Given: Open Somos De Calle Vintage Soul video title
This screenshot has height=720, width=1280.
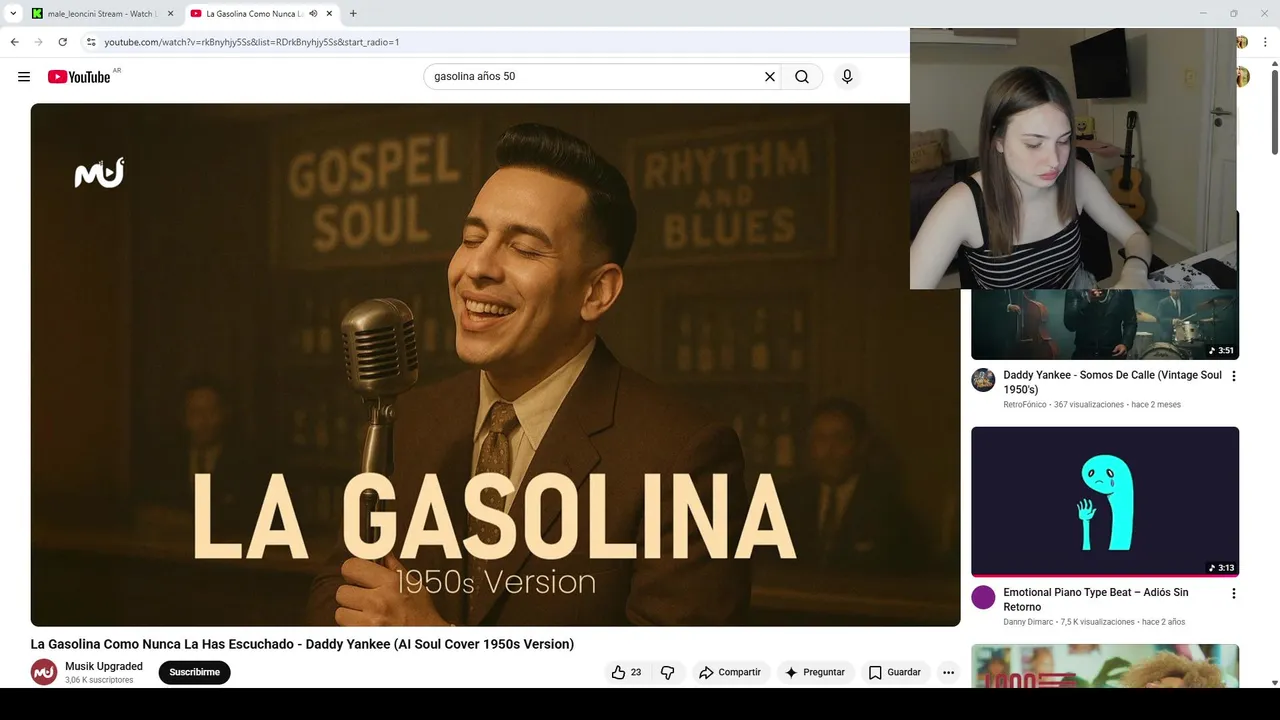Looking at the screenshot, I should [1112, 382].
